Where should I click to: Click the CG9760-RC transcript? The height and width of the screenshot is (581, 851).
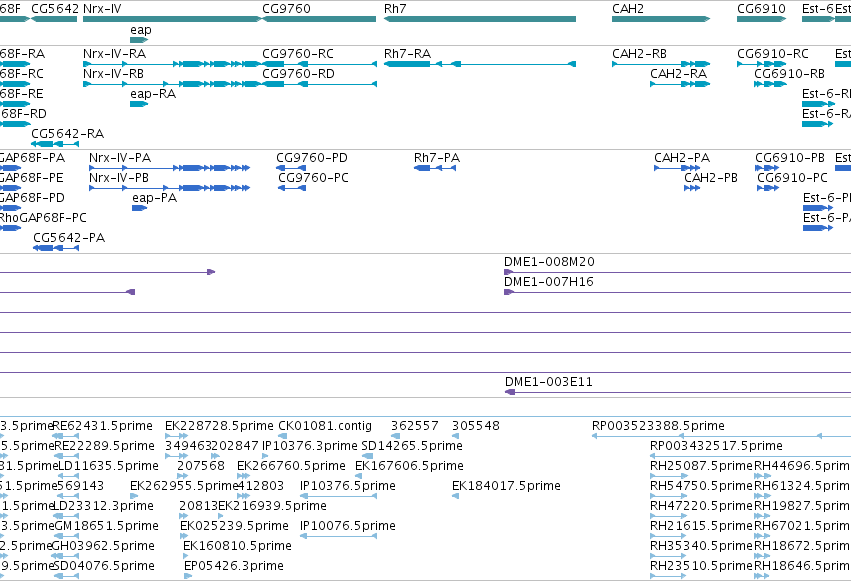[x=319, y=64]
